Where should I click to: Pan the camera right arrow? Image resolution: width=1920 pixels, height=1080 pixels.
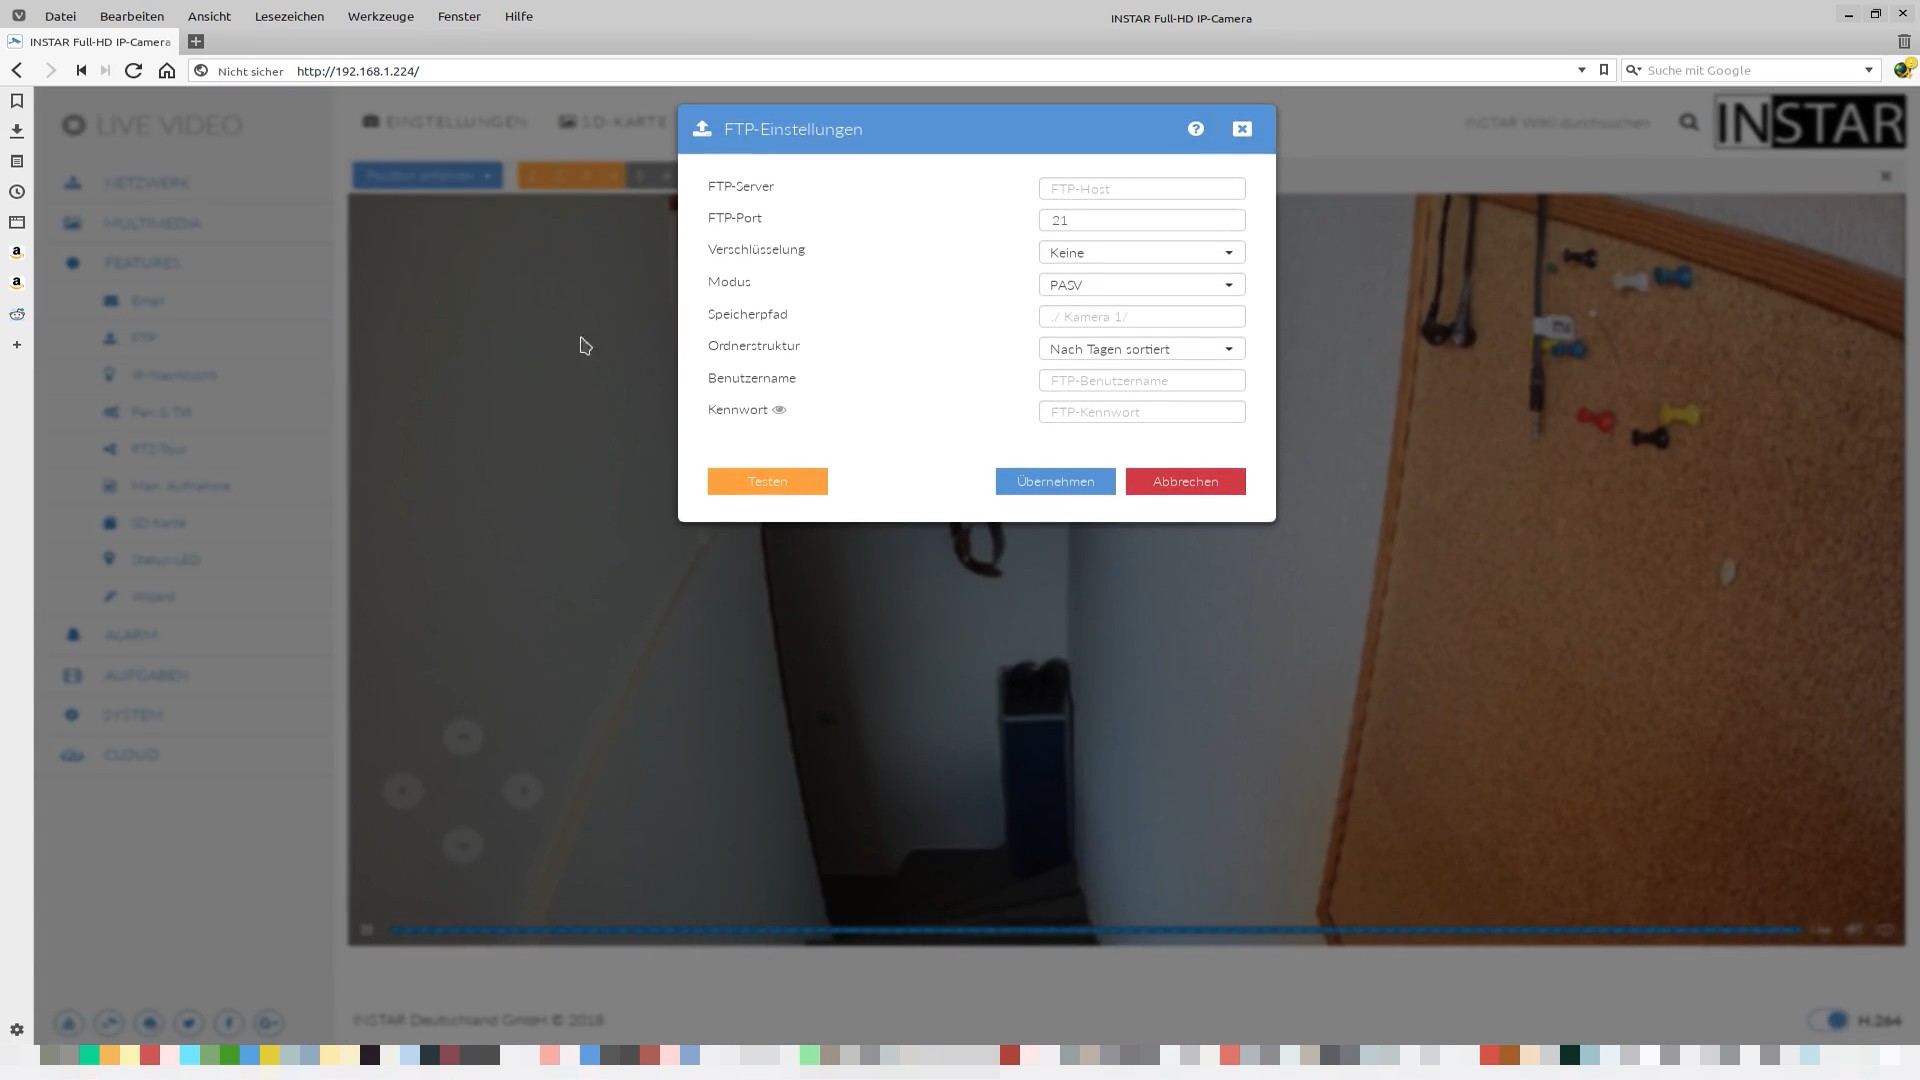523,791
